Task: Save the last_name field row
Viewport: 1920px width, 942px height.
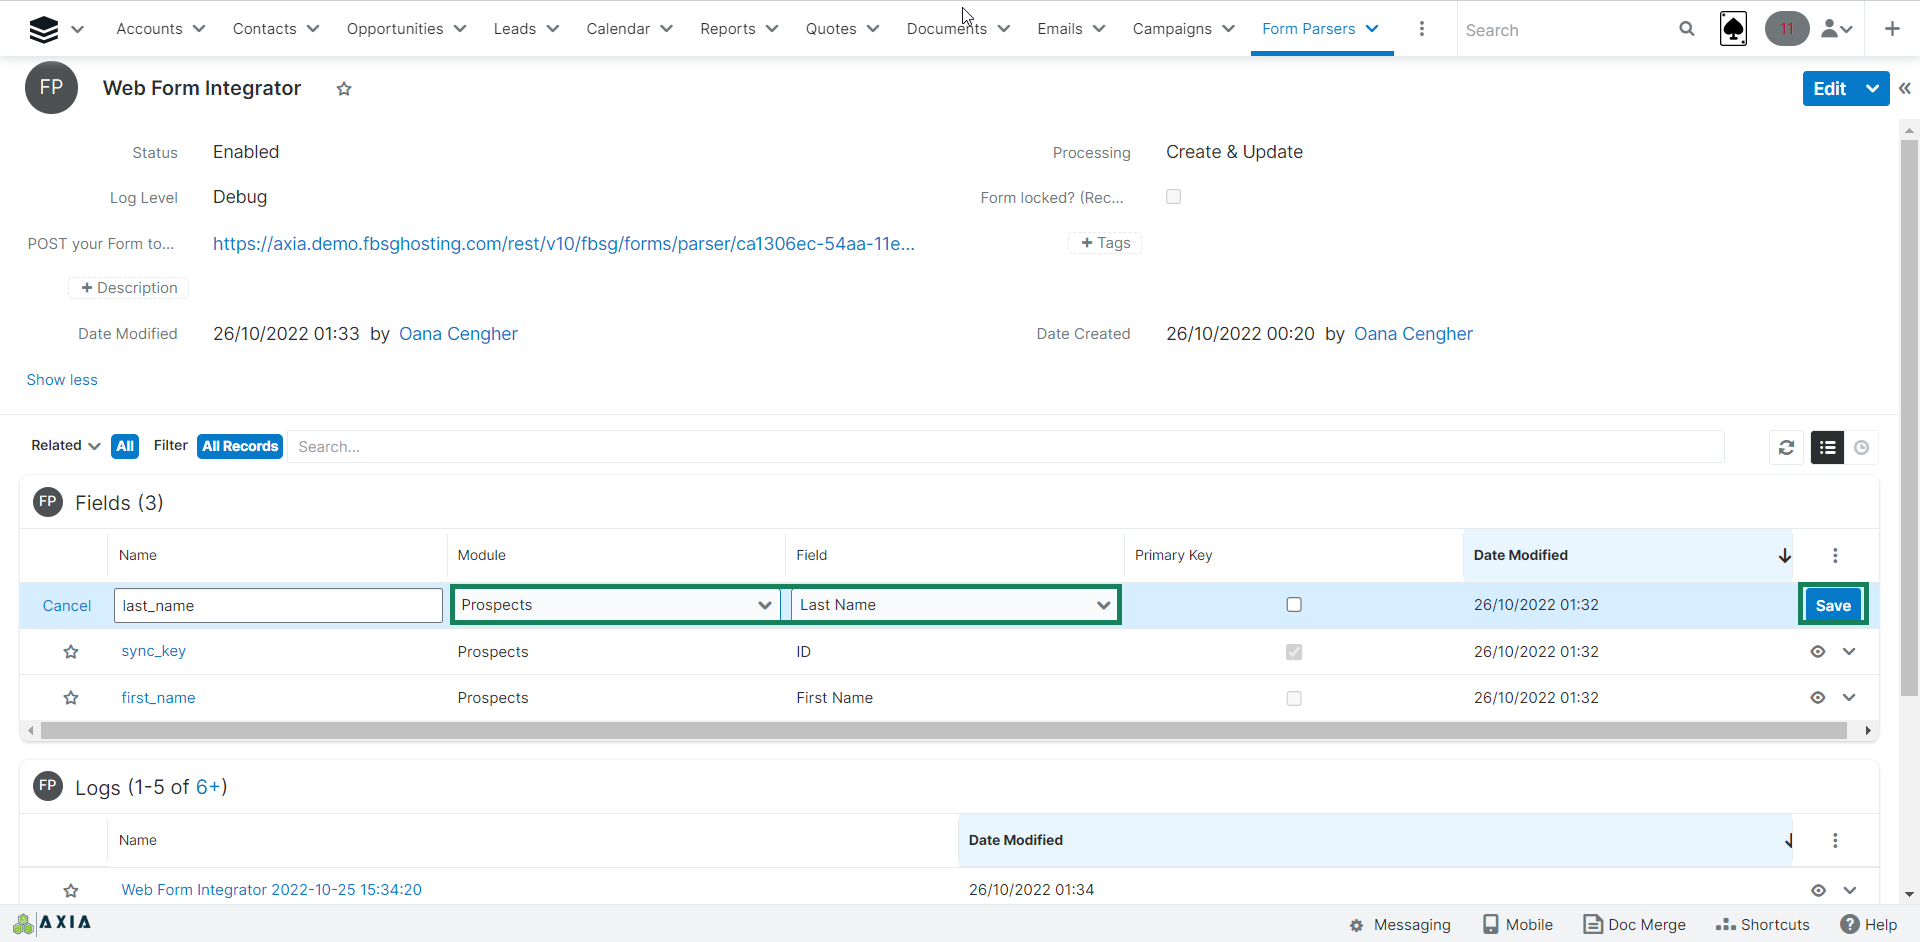Action: click(x=1832, y=605)
